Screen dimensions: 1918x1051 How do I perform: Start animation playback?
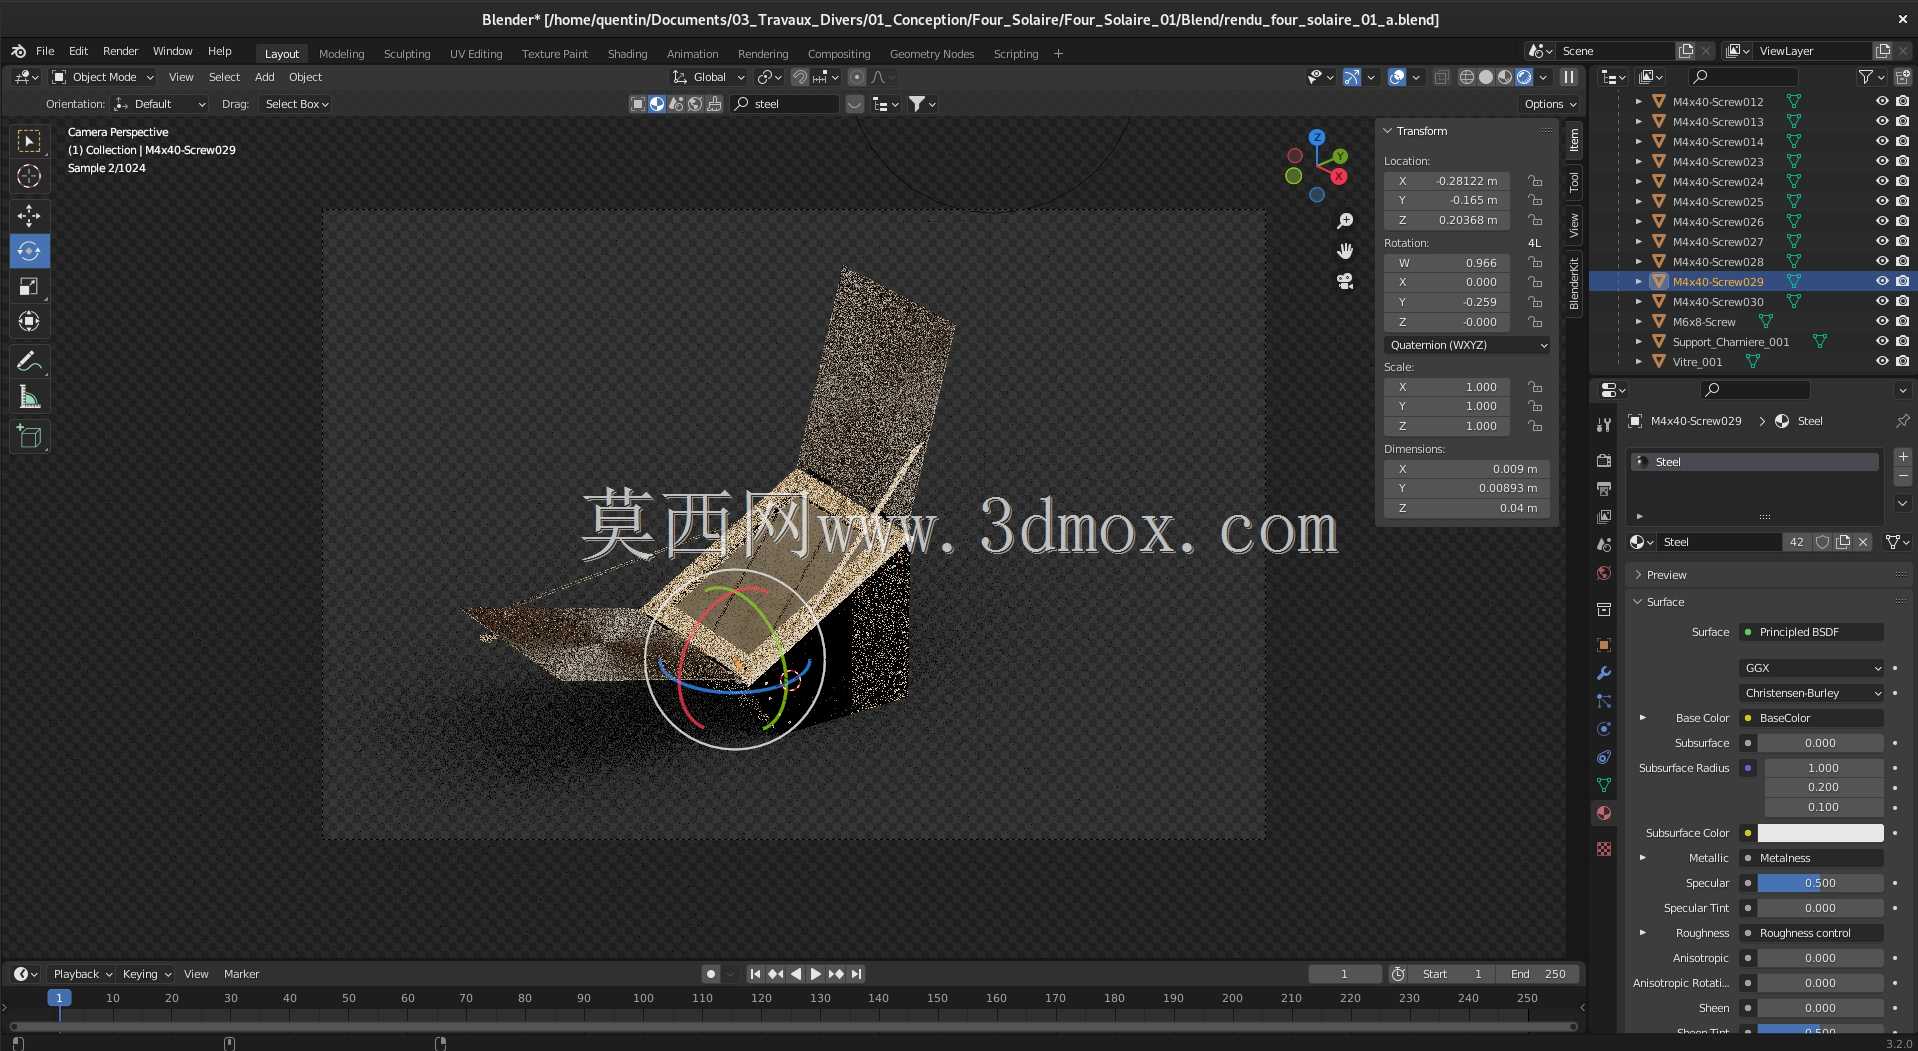point(815,974)
